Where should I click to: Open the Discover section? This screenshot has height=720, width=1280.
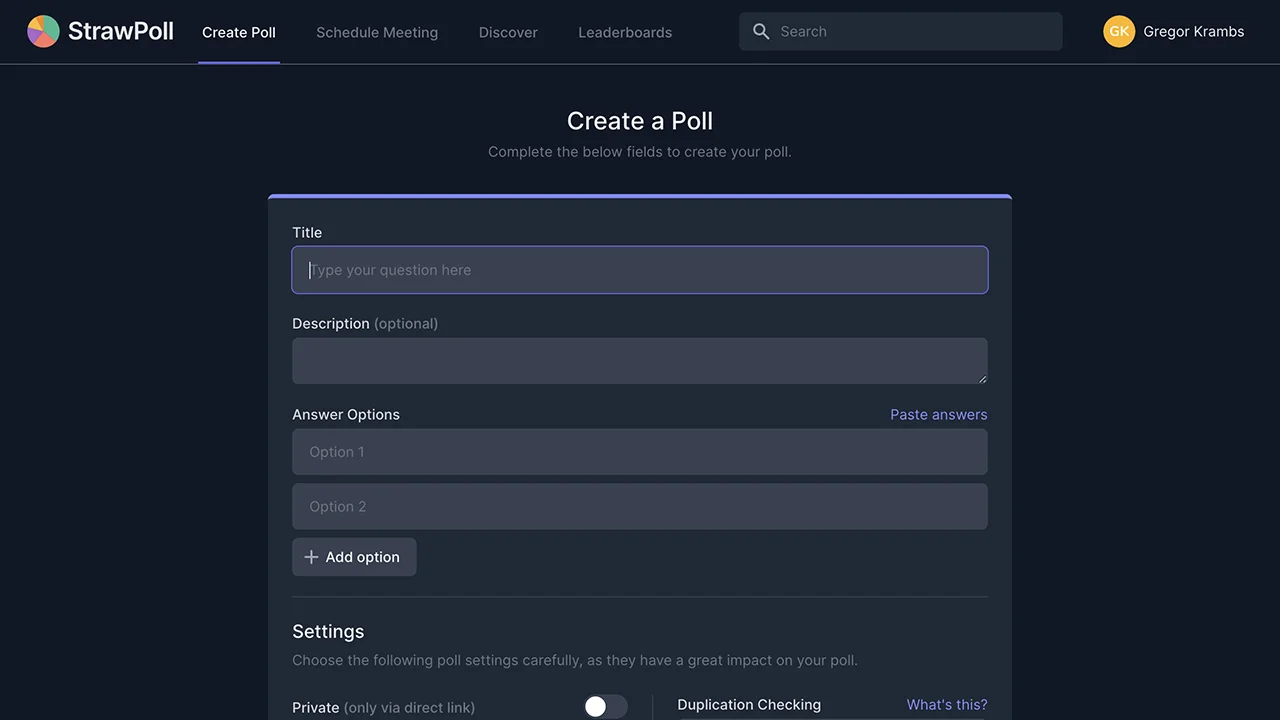tap(508, 32)
